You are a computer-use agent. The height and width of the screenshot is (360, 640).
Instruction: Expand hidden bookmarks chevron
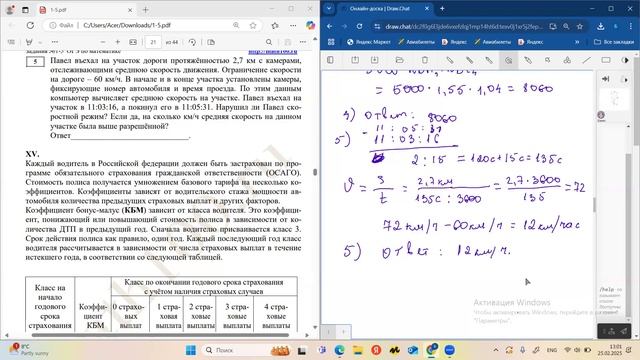pyautogui.click(x=577, y=42)
